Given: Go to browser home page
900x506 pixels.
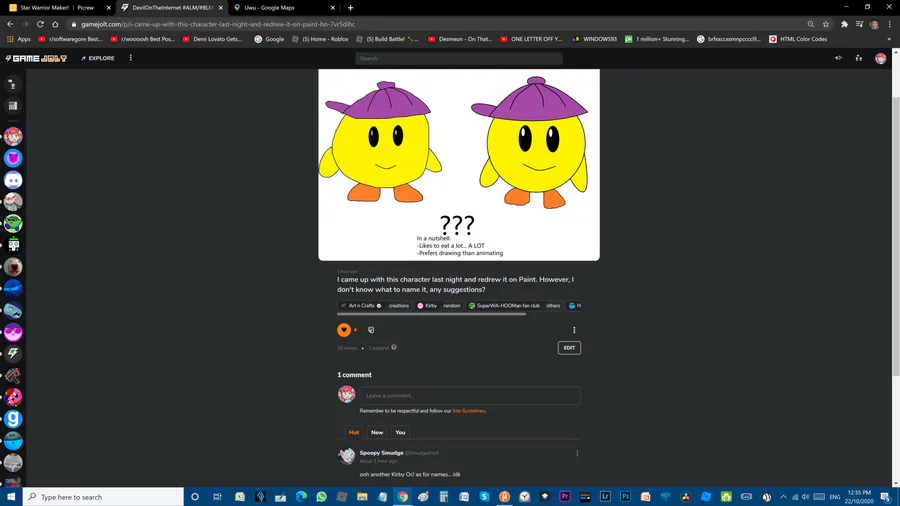Looking at the screenshot, I should (55, 24).
